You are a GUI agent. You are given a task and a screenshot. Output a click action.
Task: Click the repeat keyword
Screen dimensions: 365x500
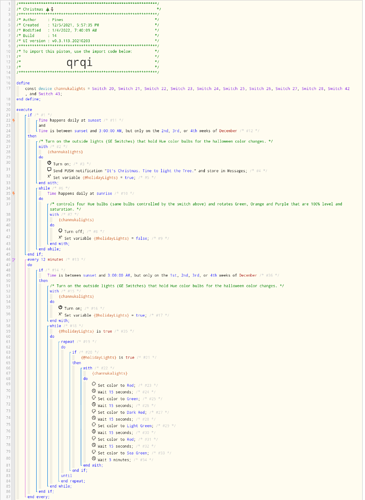[67, 342]
